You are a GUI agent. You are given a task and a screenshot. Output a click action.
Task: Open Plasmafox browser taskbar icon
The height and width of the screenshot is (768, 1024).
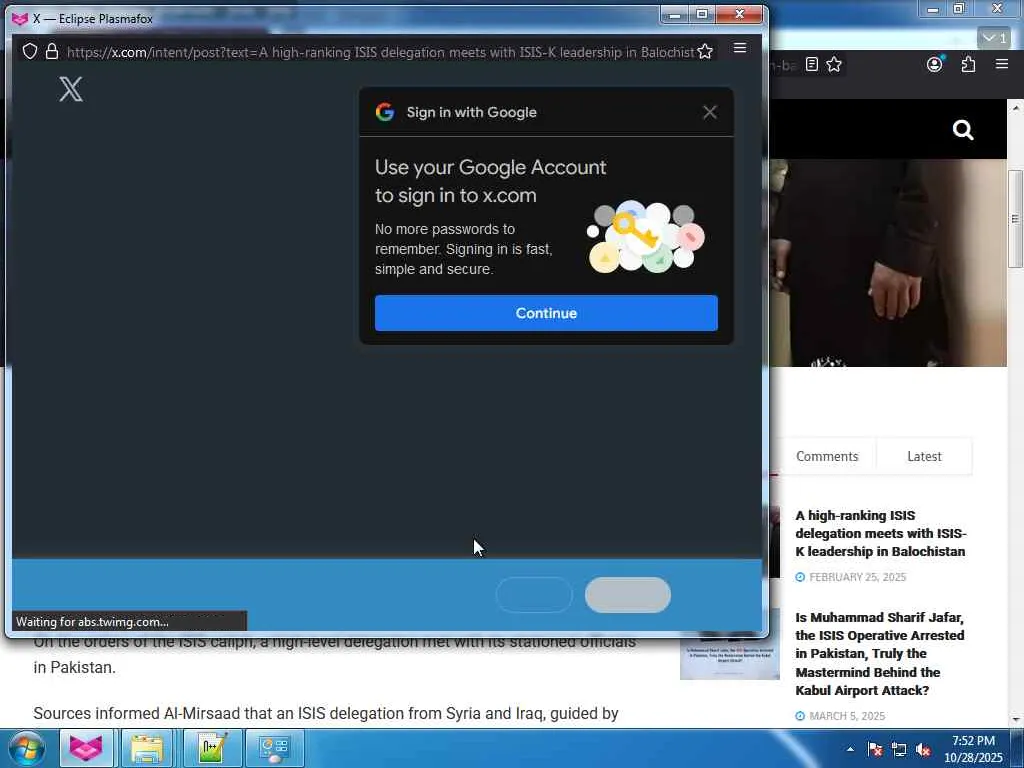[86, 748]
